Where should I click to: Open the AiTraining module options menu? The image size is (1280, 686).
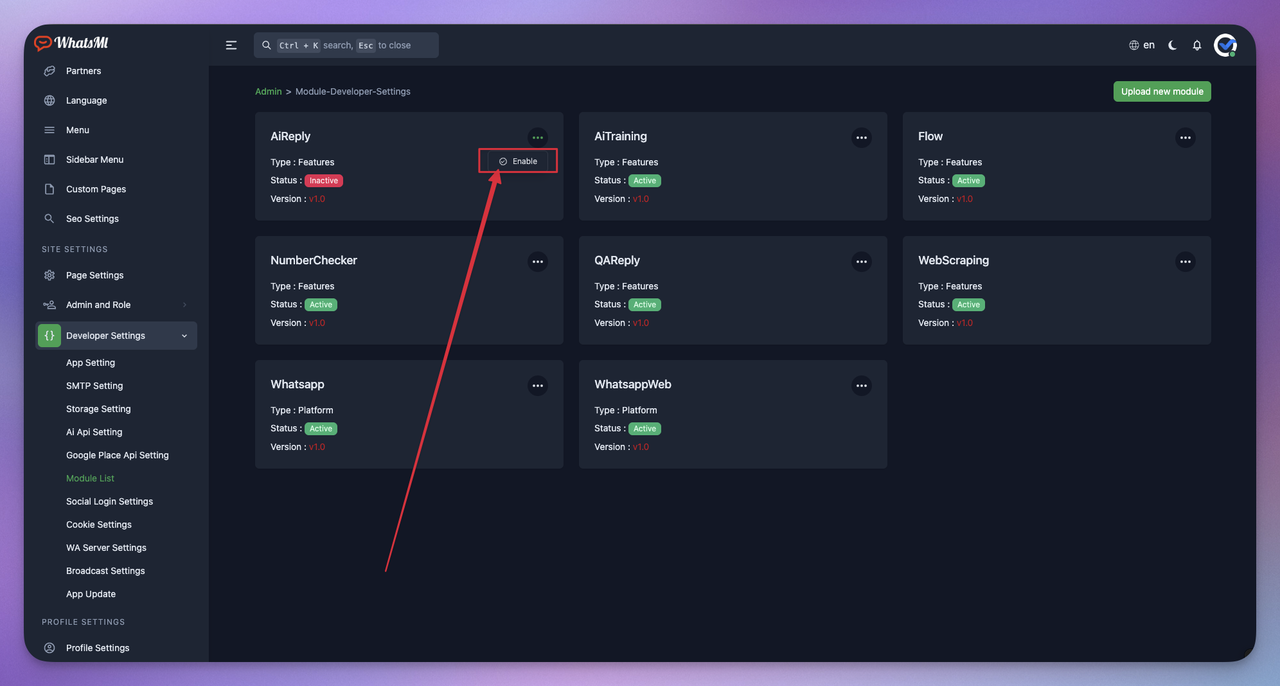click(861, 137)
